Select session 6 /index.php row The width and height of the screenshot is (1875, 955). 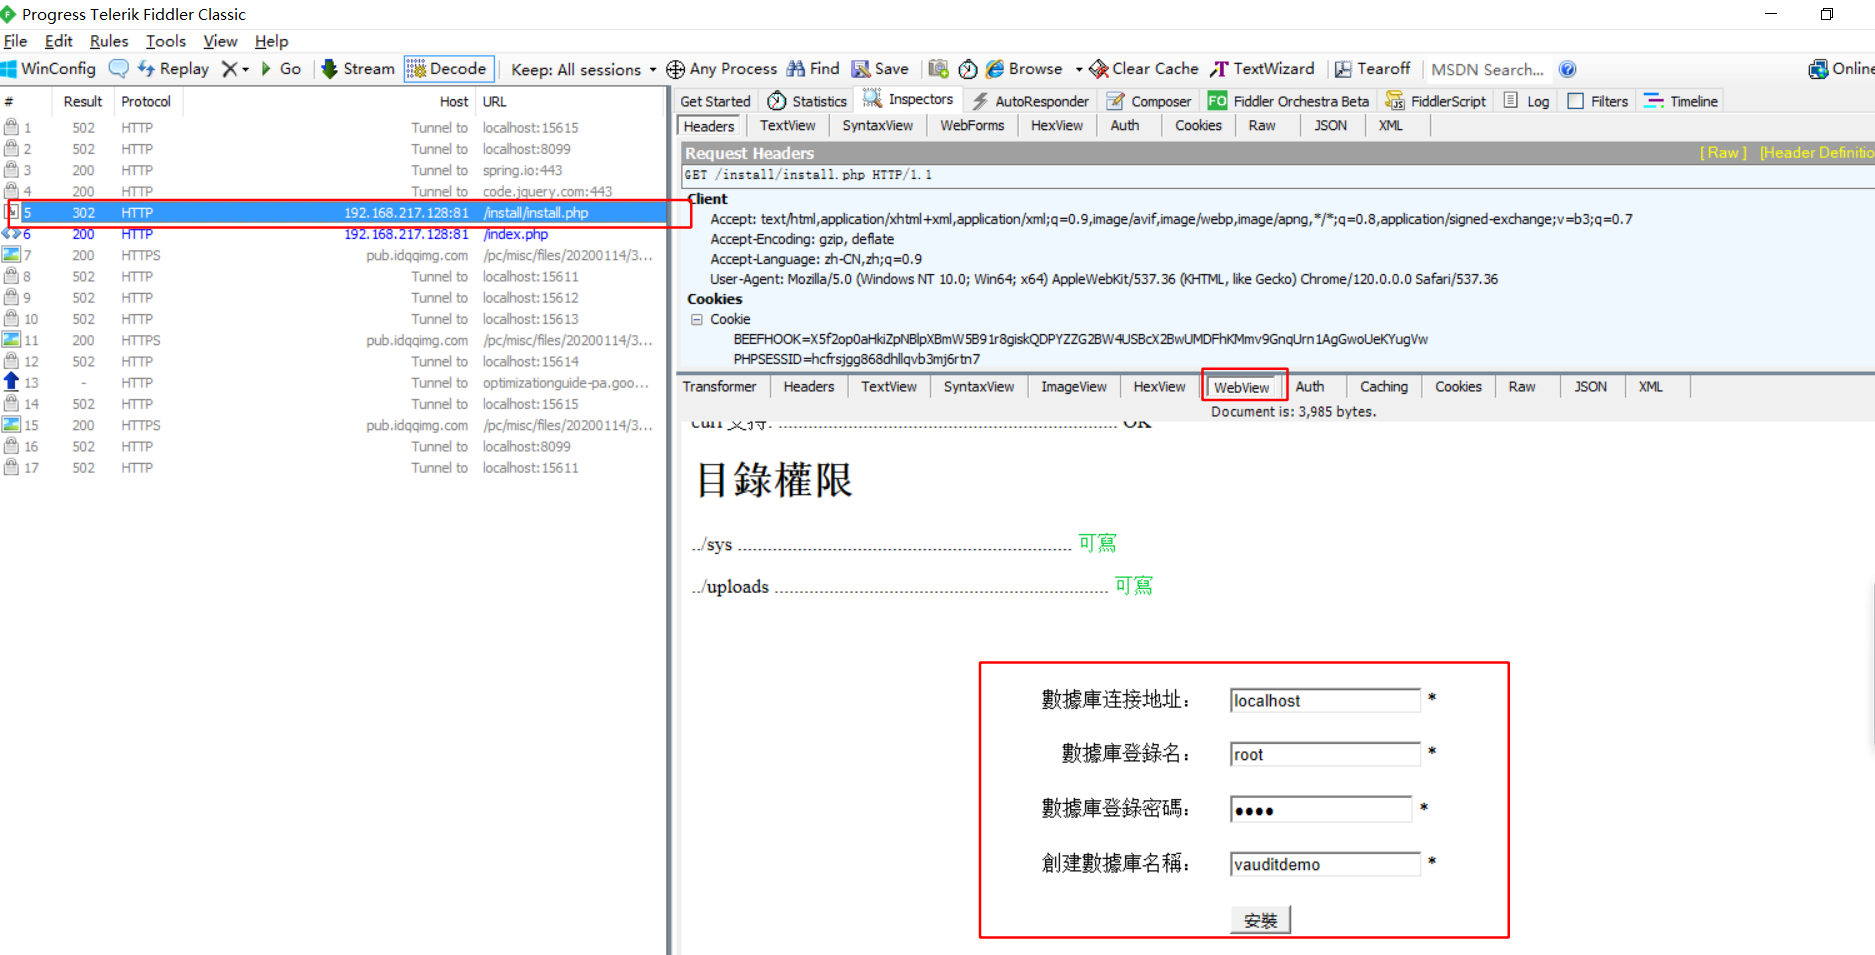coord(334,234)
